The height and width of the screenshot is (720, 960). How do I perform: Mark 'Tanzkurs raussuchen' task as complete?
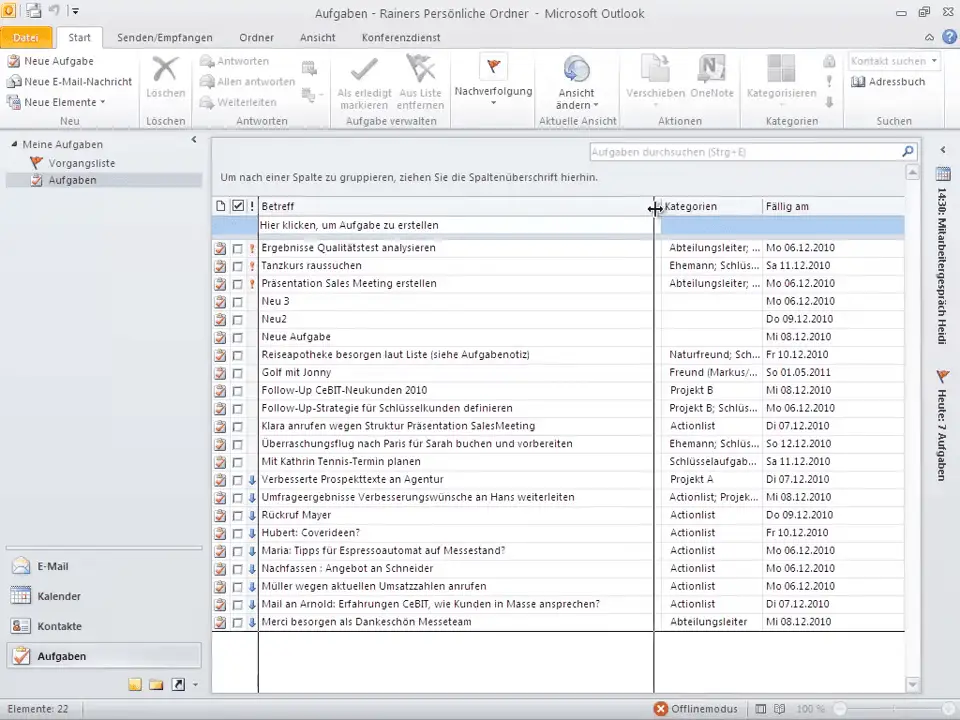[237, 266]
